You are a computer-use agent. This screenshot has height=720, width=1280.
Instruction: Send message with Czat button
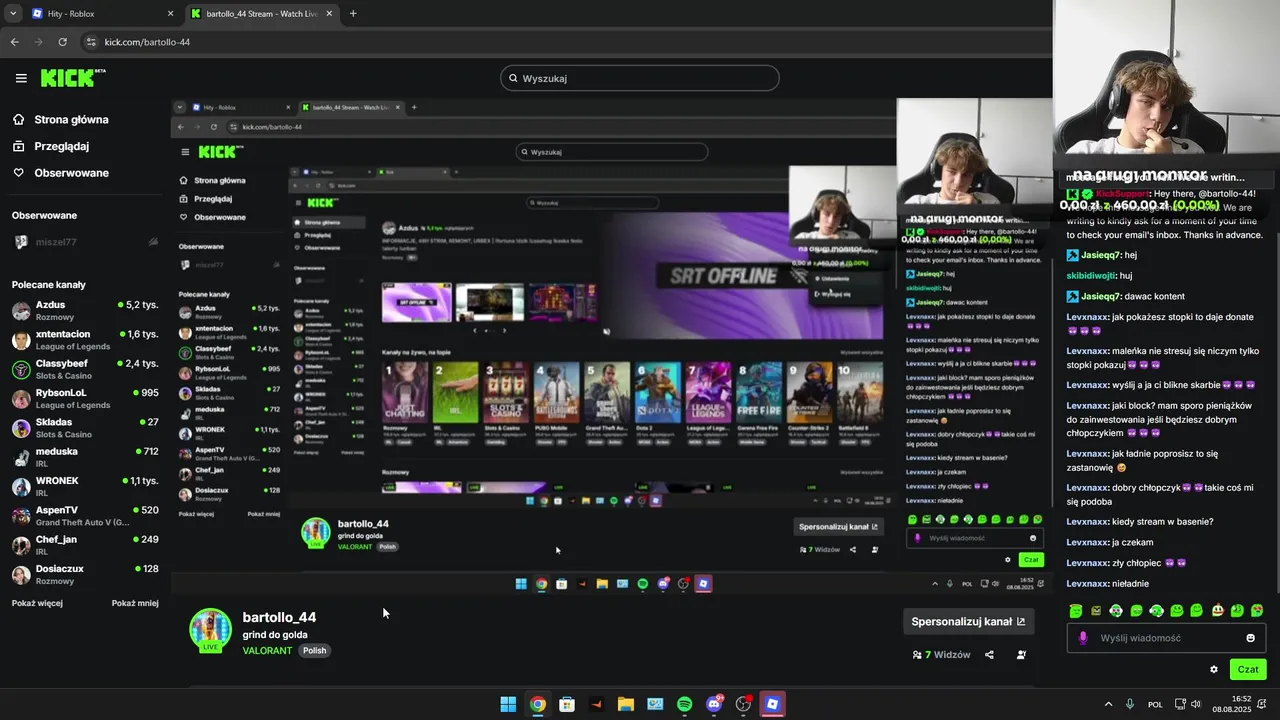point(1248,670)
